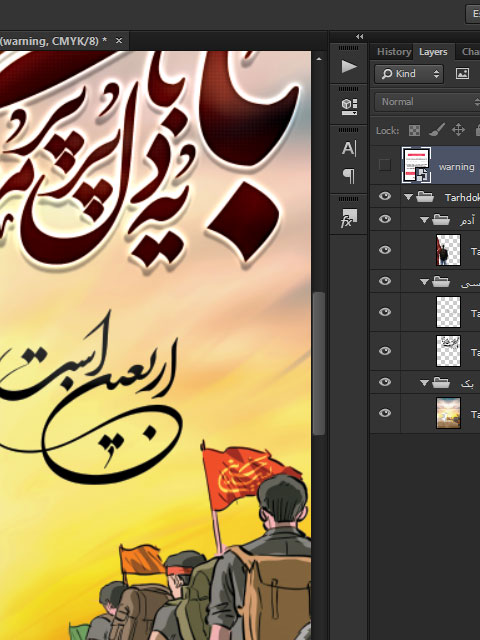Screen dimensions: 480x640
Task: Select the Layers tab
Action: pyautogui.click(x=433, y=52)
